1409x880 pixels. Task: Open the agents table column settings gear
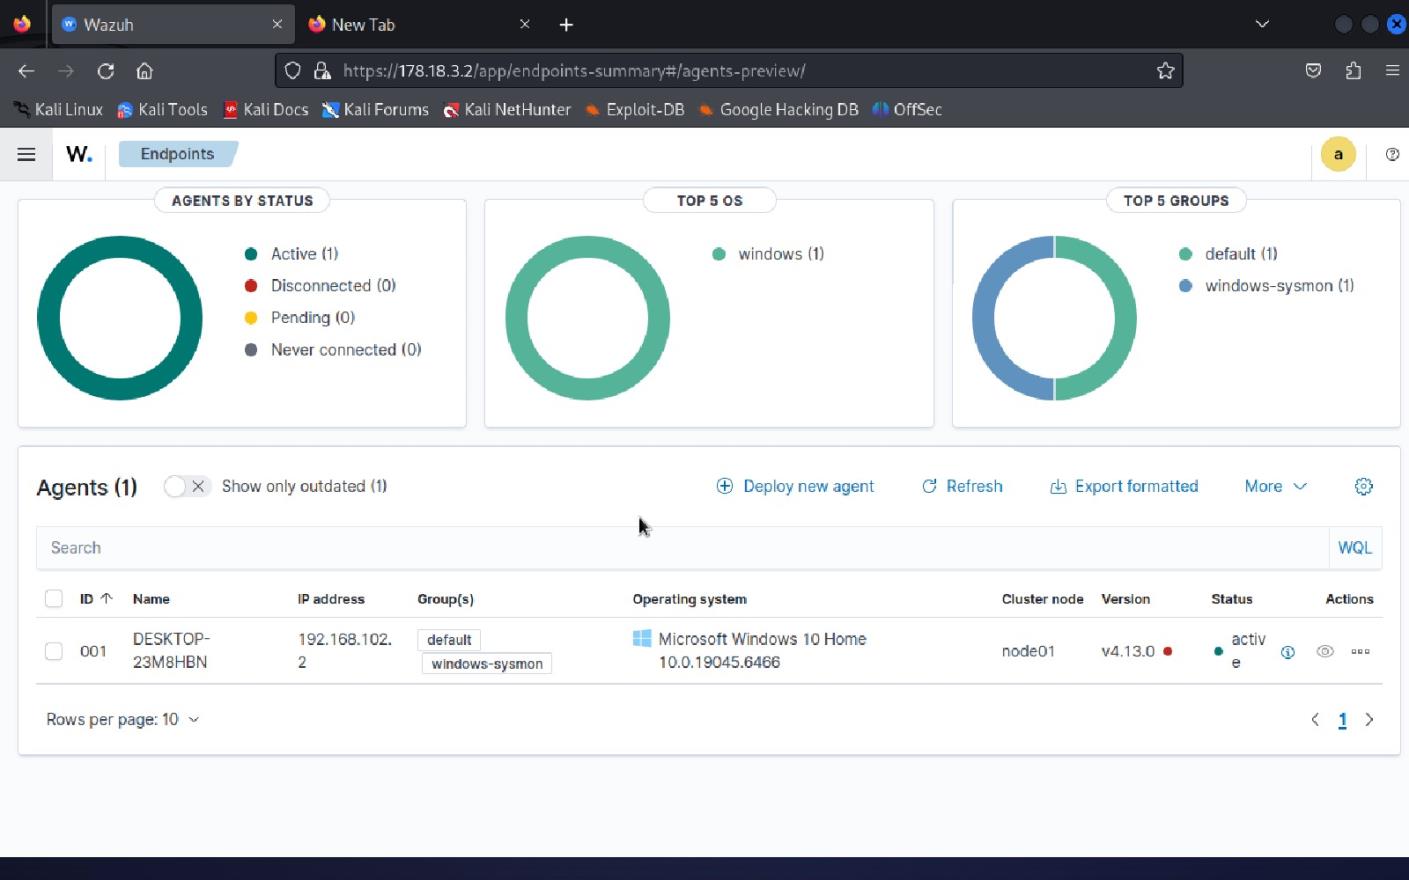pyautogui.click(x=1363, y=486)
